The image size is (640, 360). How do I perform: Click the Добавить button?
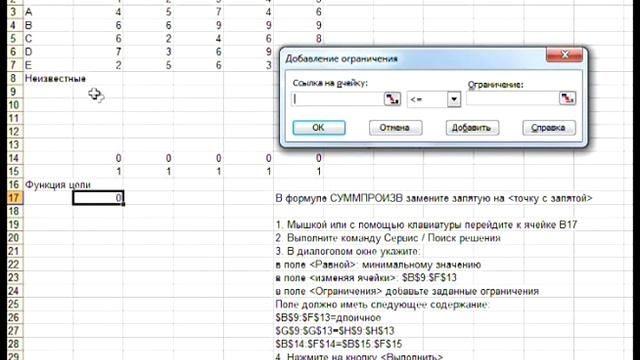click(x=472, y=128)
